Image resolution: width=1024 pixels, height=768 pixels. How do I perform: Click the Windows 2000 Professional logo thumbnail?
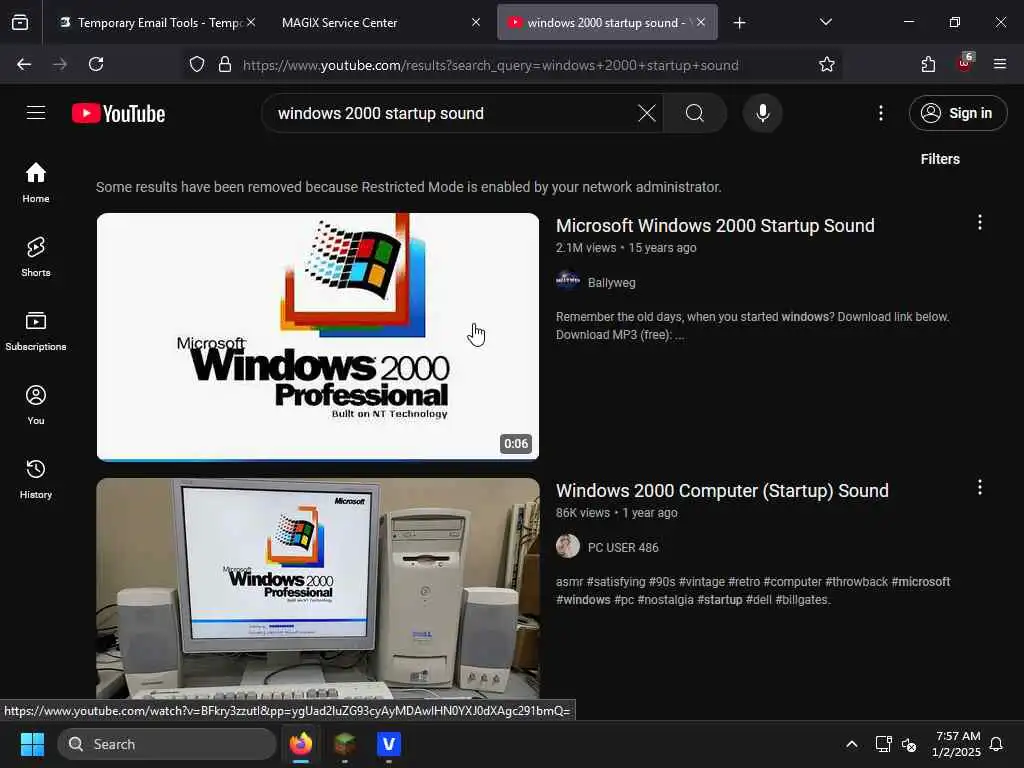(318, 337)
